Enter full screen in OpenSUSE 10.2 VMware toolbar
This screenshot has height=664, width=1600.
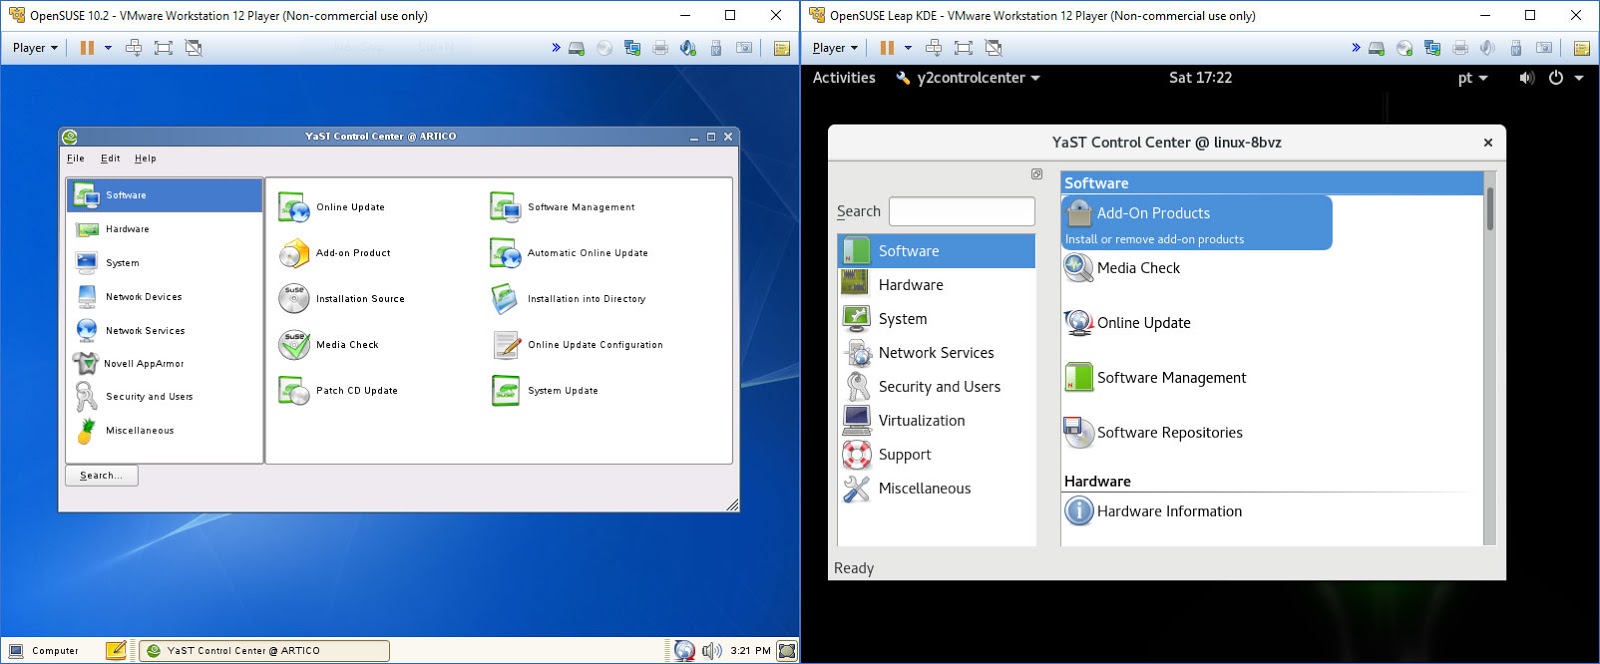point(163,47)
